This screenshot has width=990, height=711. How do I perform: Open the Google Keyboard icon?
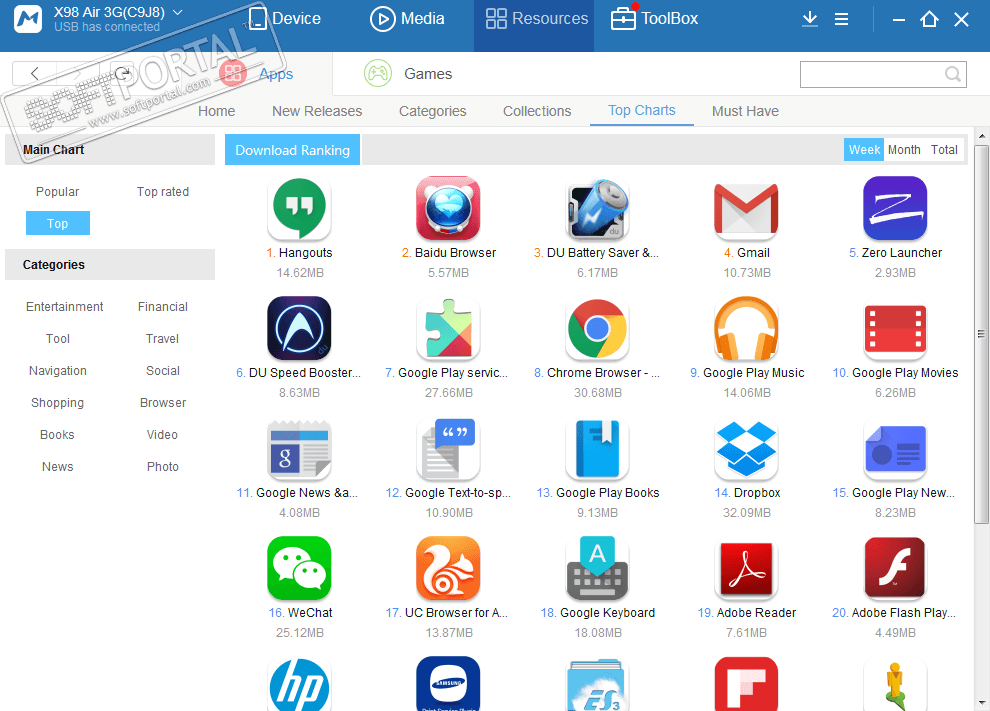[x=597, y=568]
